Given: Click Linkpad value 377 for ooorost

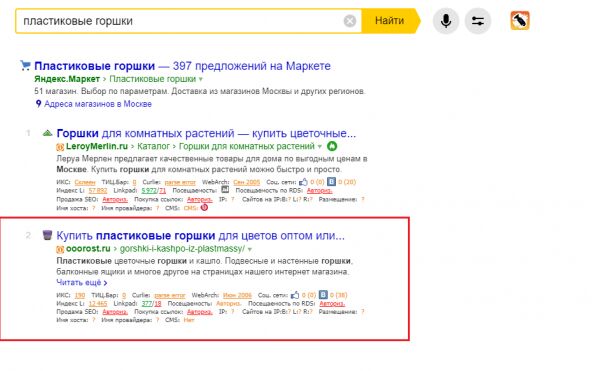Looking at the screenshot, I should click(x=147, y=304).
